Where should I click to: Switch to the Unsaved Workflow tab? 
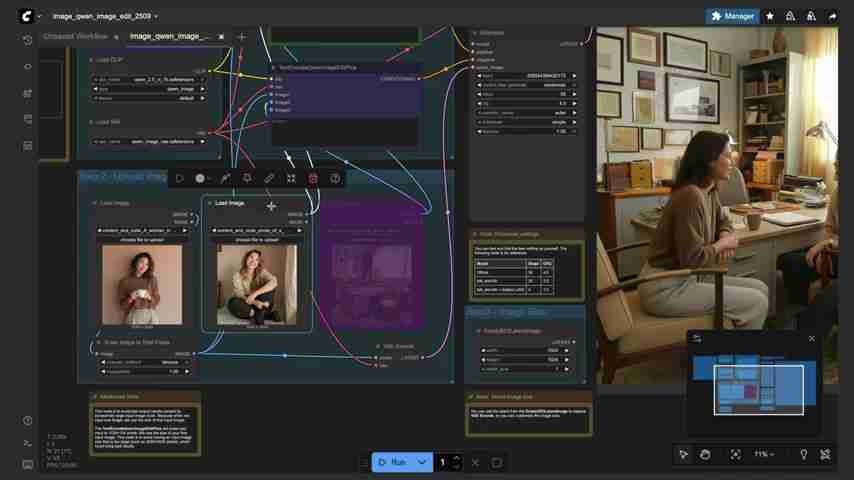(77, 36)
